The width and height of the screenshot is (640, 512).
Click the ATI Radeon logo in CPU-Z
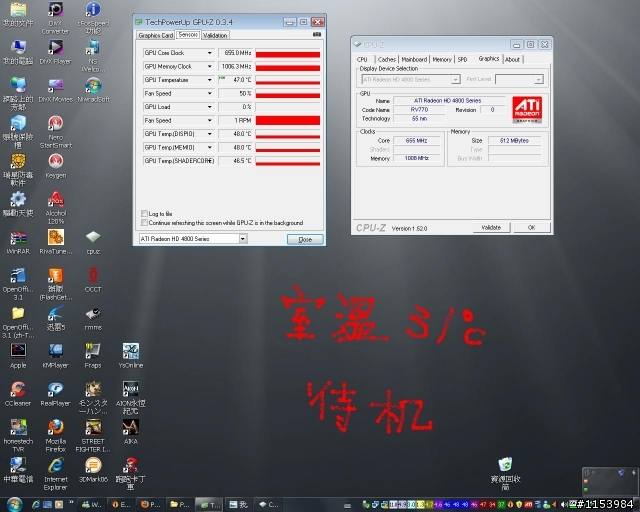tap(527, 109)
